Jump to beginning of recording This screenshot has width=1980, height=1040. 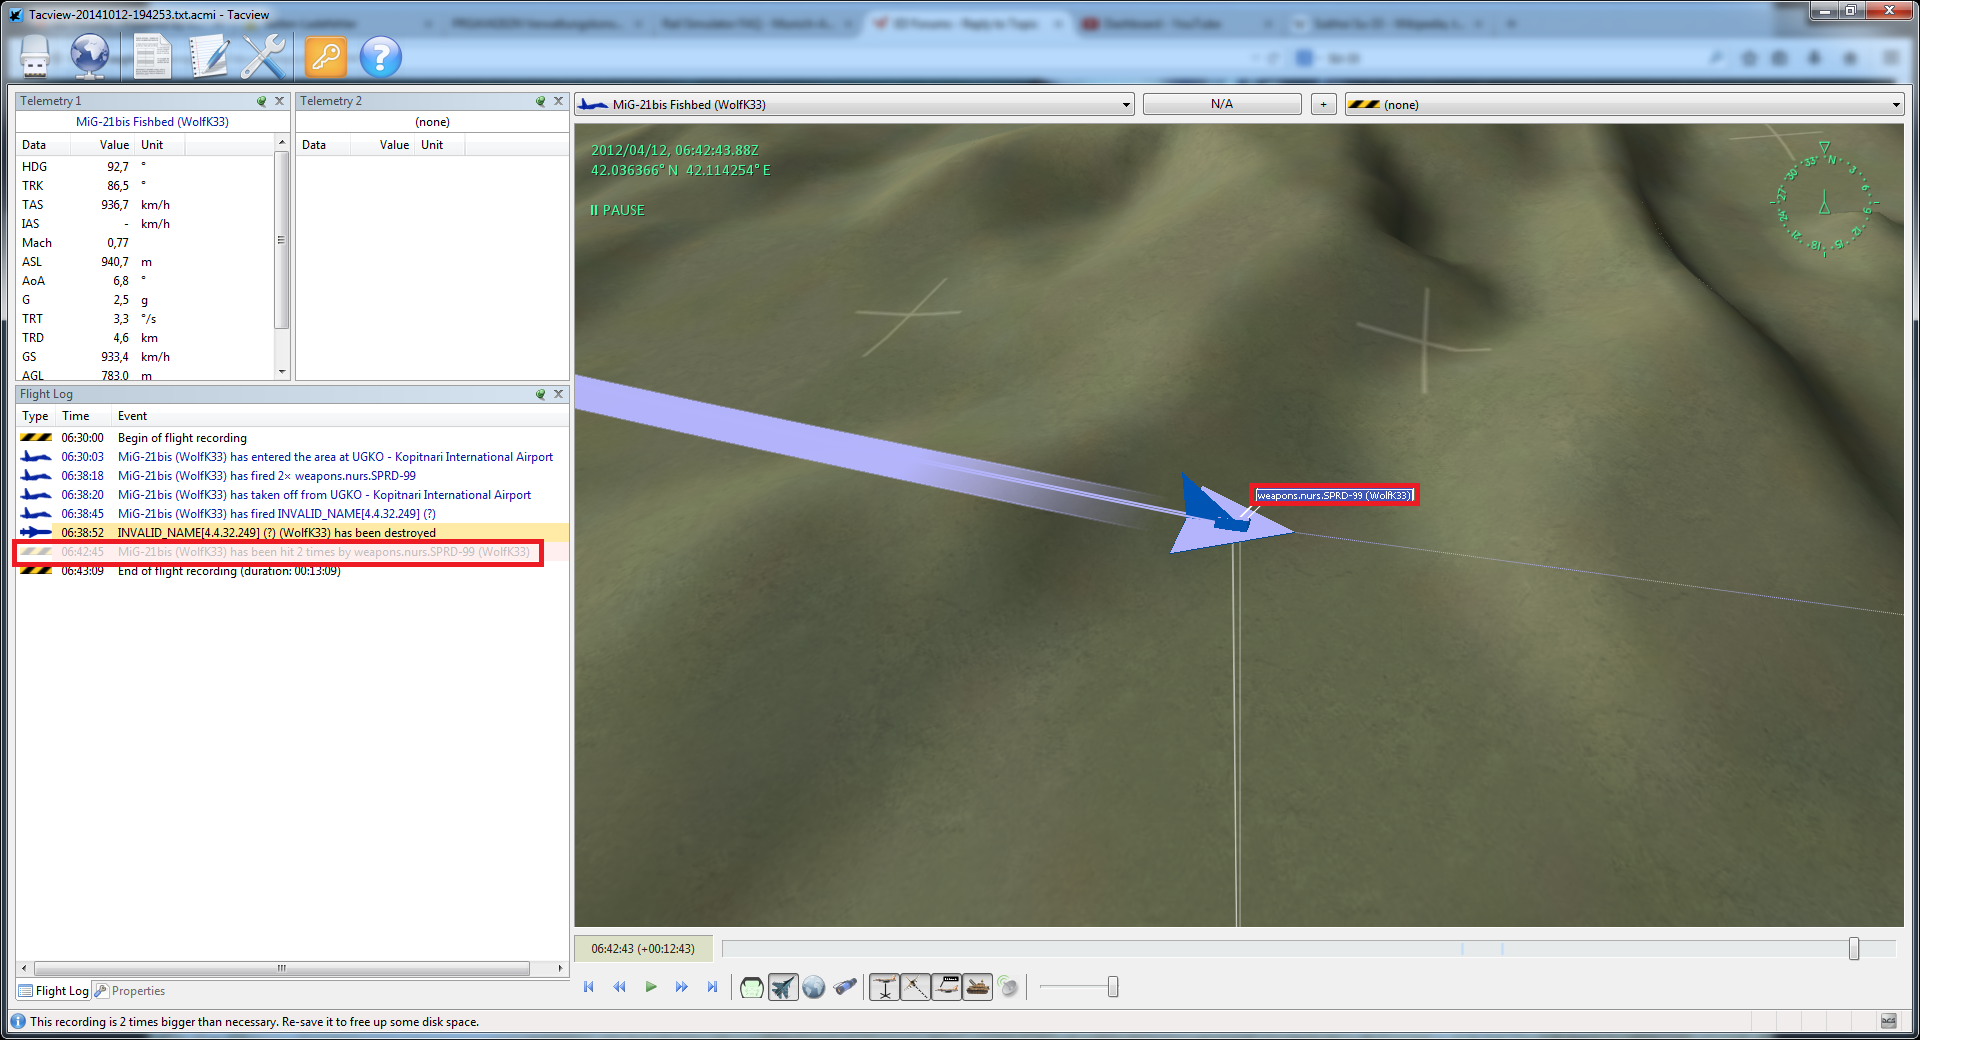589,987
